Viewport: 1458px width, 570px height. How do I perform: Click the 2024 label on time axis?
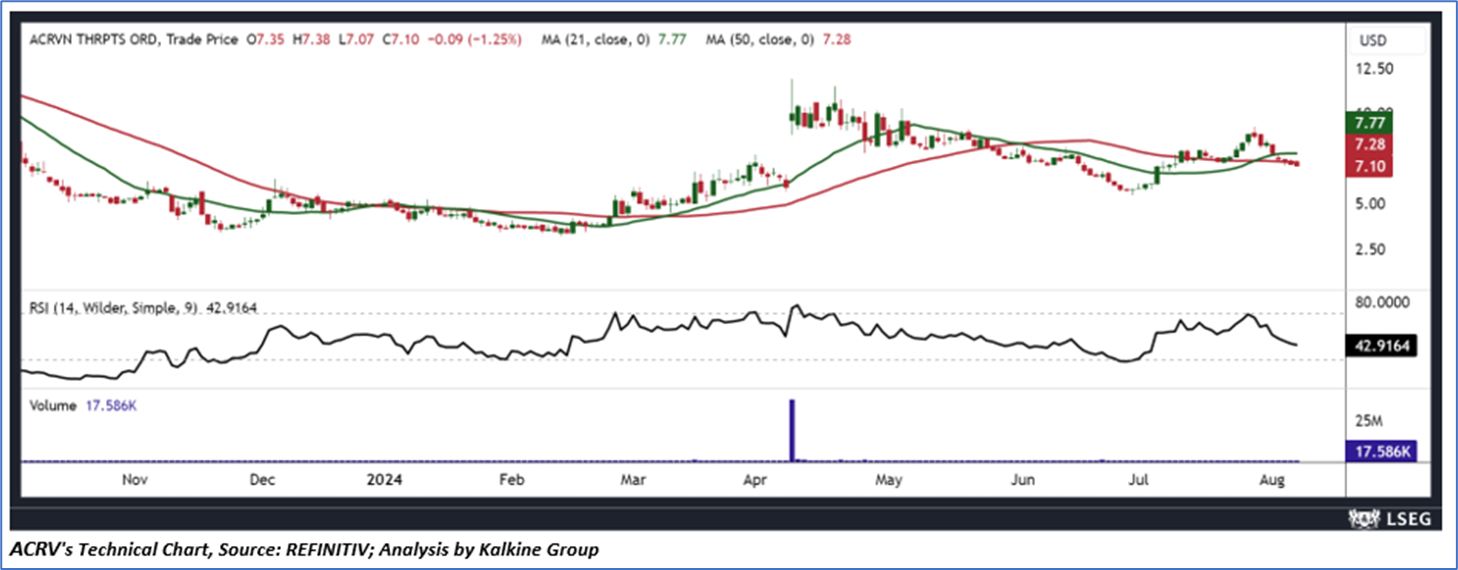pos(385,480)
